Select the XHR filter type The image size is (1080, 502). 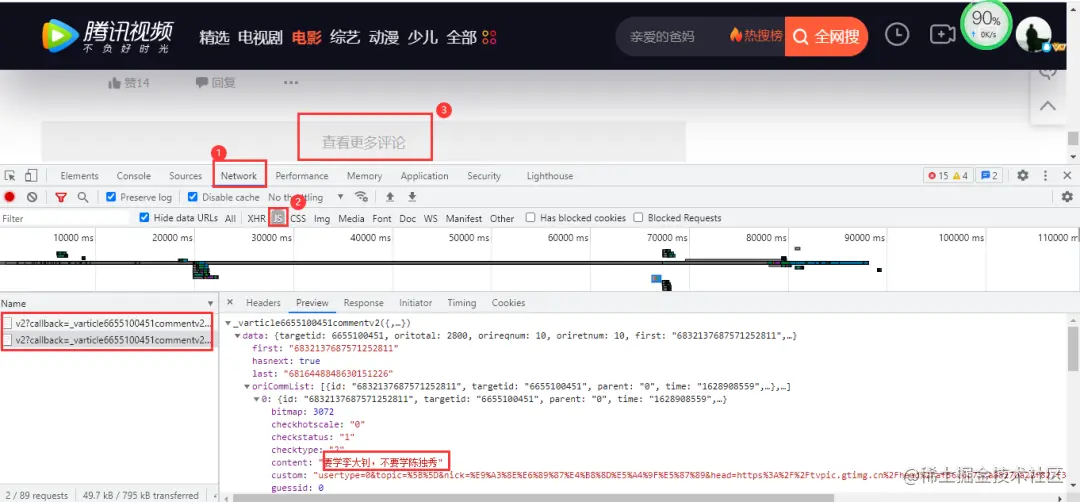pyautogui.click(x=256, y=218)
